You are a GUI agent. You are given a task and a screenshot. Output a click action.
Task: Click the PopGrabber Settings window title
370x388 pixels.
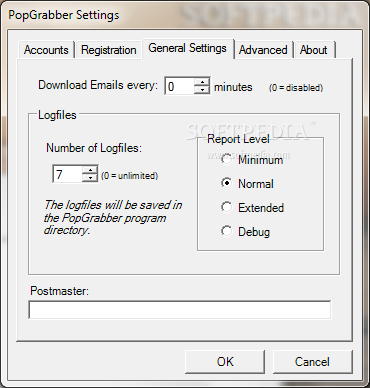pos(64,15)
